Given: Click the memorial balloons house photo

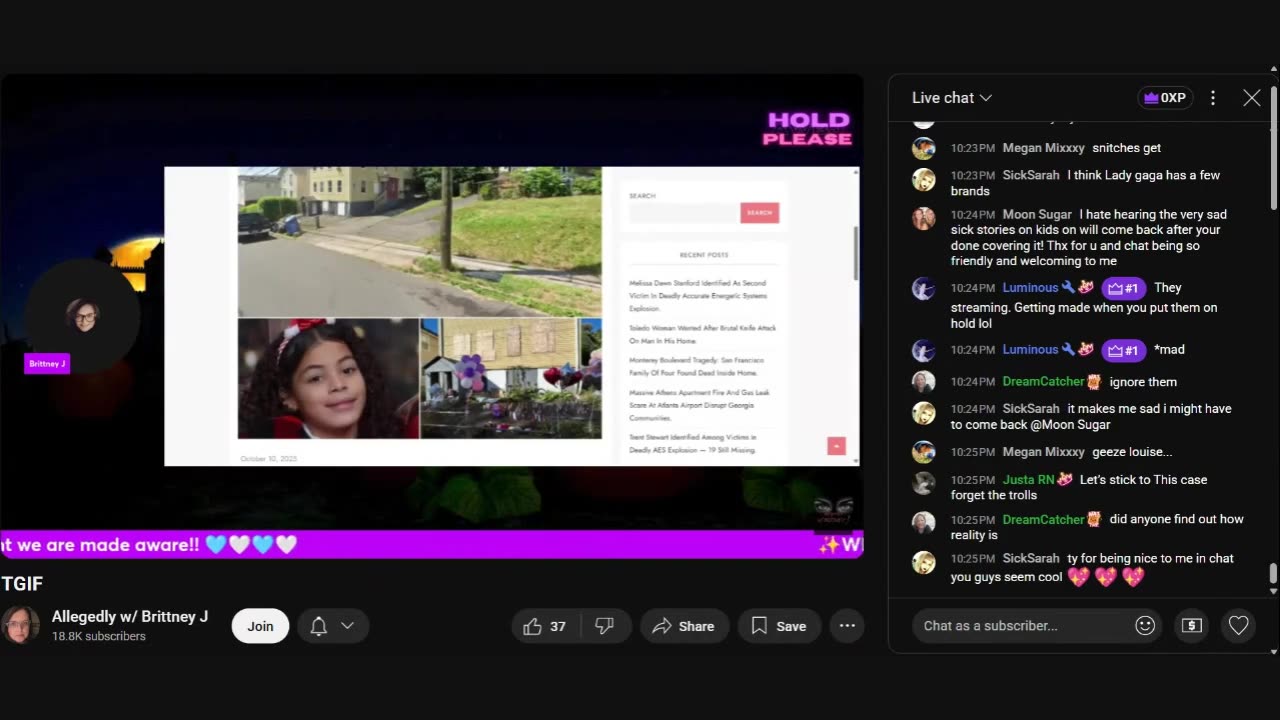Looking at the screenshot, I should coord(511,379).
